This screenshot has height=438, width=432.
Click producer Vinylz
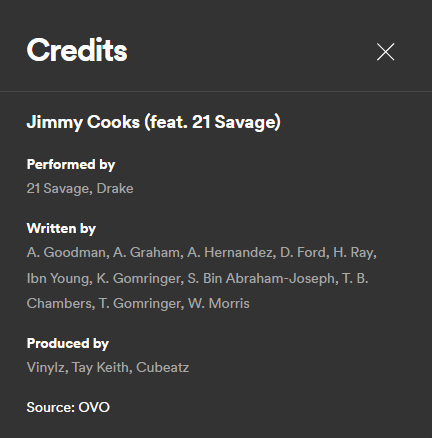(46, 368)
